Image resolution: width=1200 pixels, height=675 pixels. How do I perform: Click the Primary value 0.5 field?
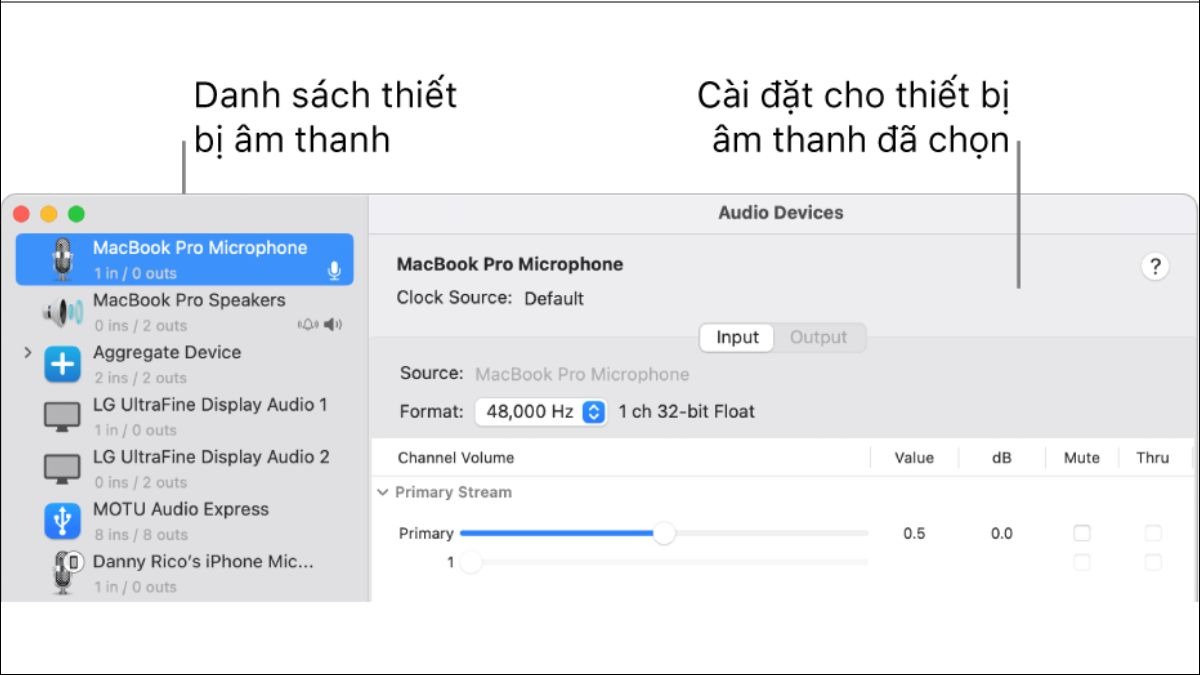[914, 533]
